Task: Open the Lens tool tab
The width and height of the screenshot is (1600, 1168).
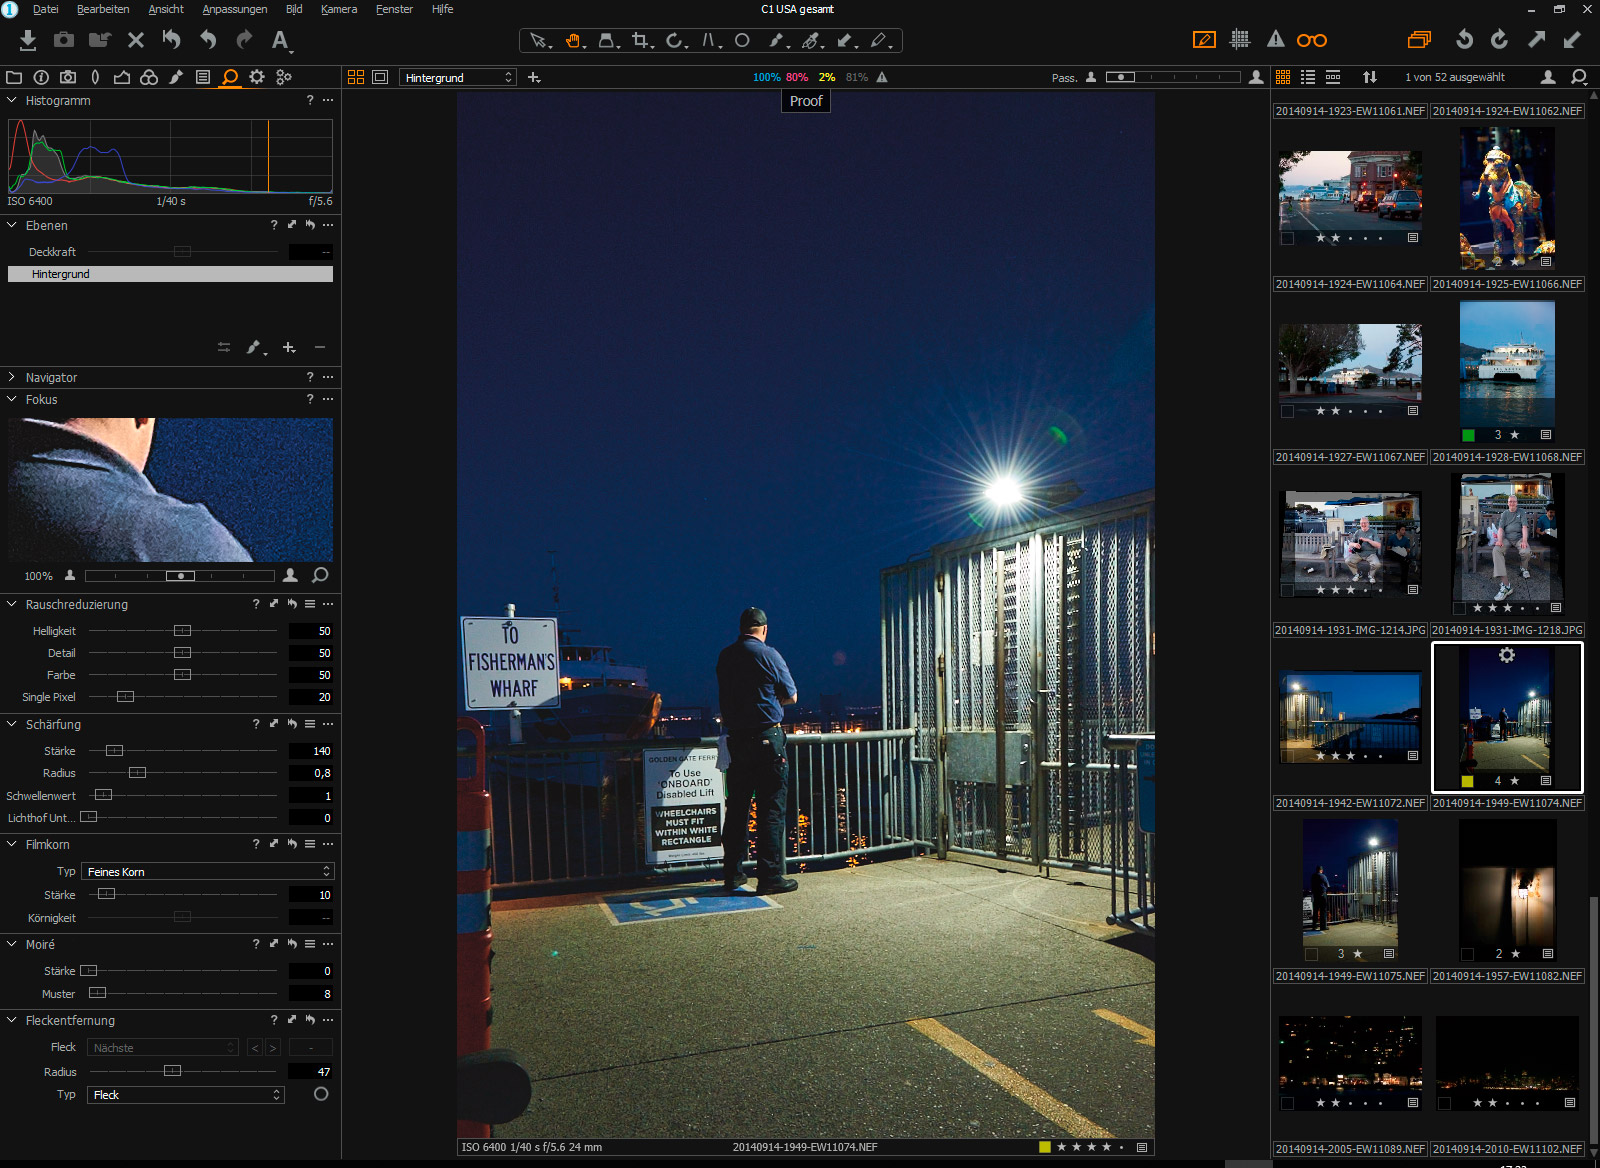Action: pyautogui.click(x=95, y=77)
